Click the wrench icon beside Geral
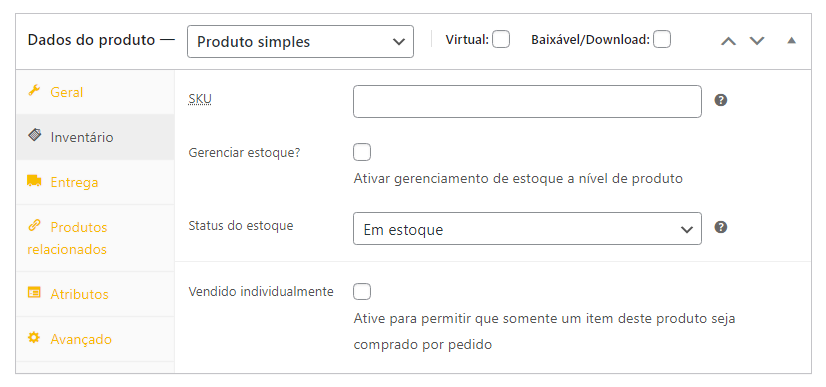This screenshot has height=387, width=826. [34, 91]
